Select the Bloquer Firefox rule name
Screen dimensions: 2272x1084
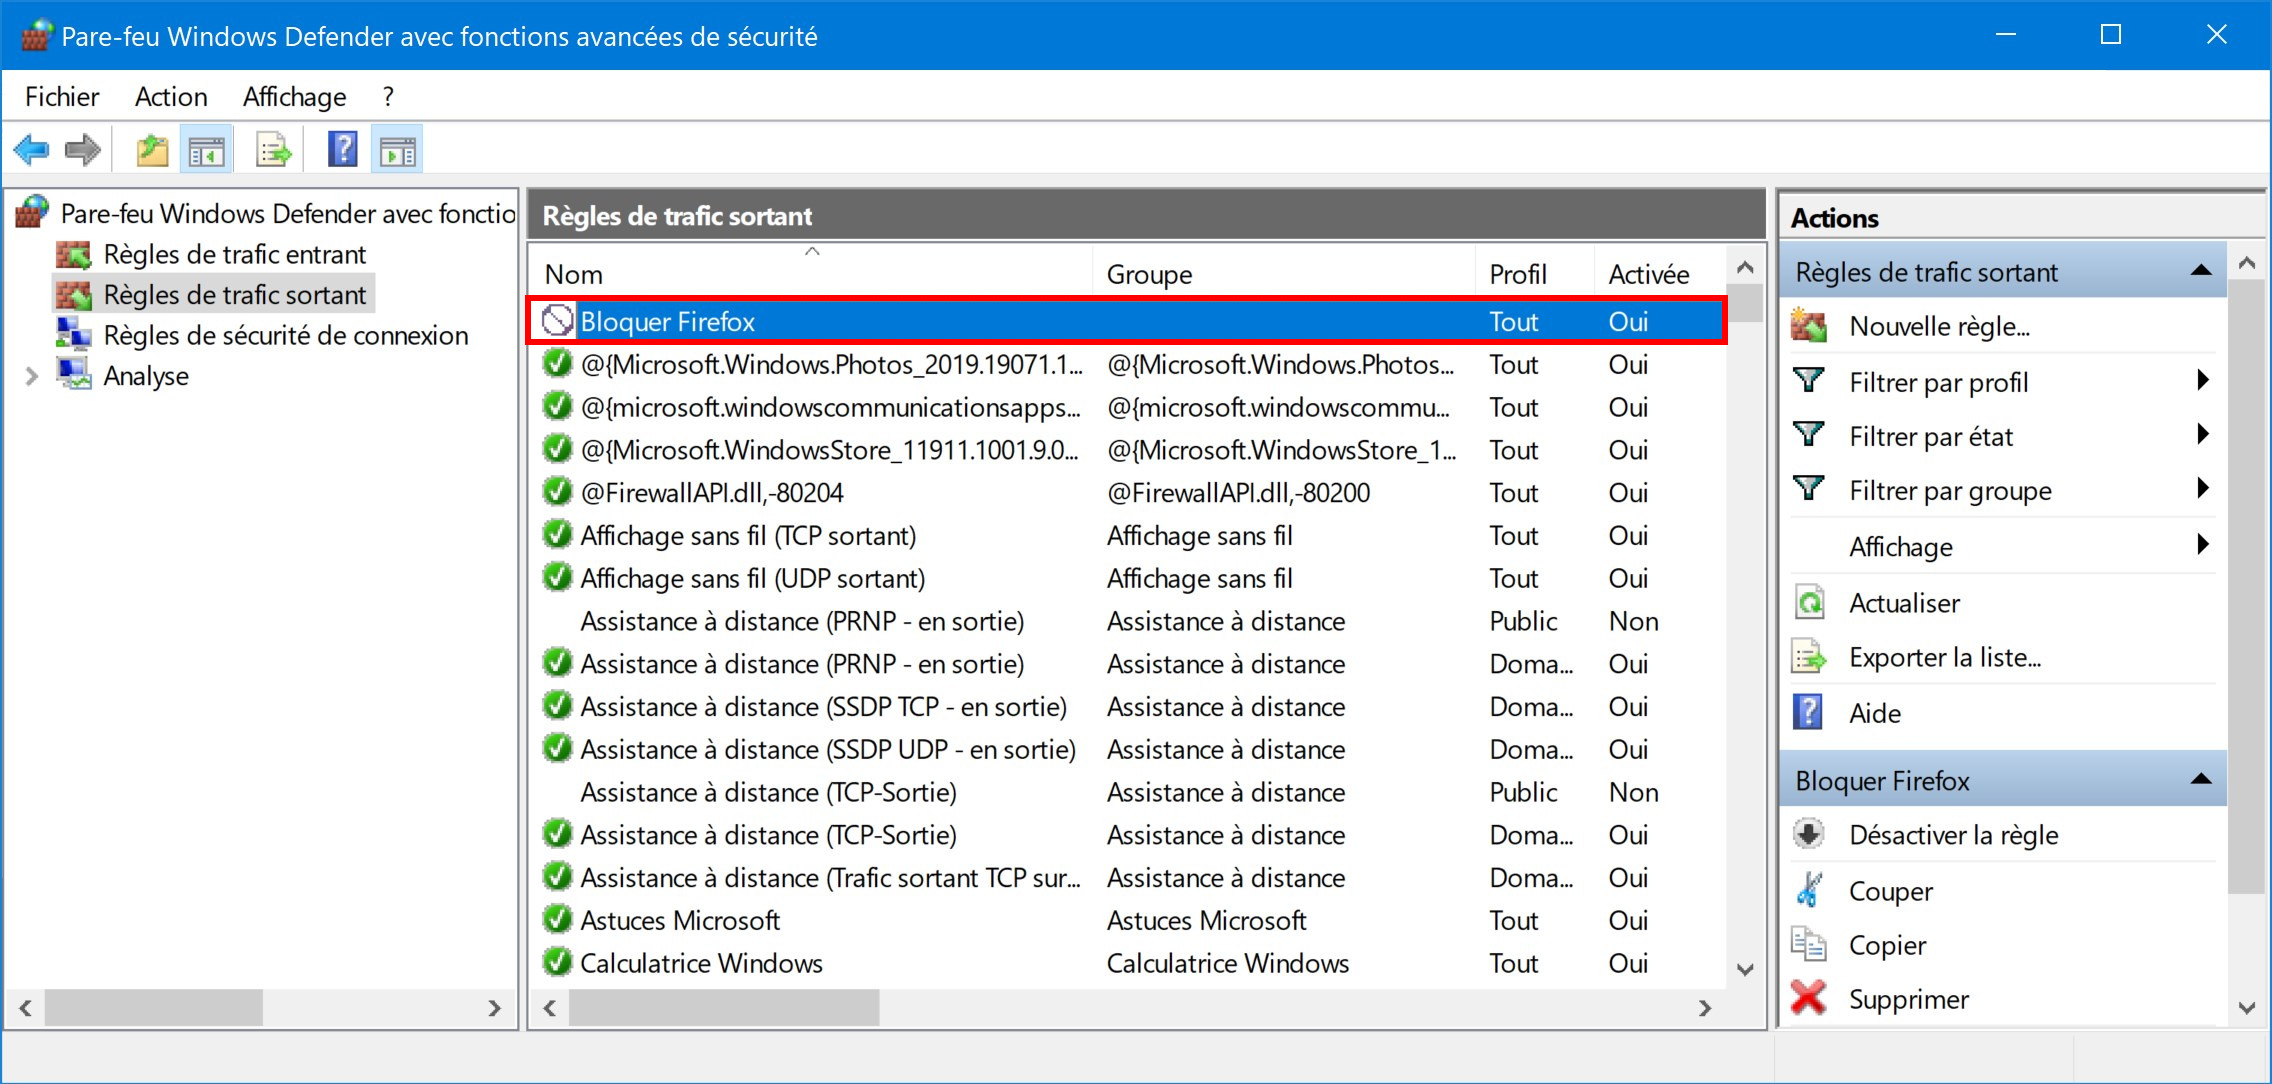tap(667, 322)
